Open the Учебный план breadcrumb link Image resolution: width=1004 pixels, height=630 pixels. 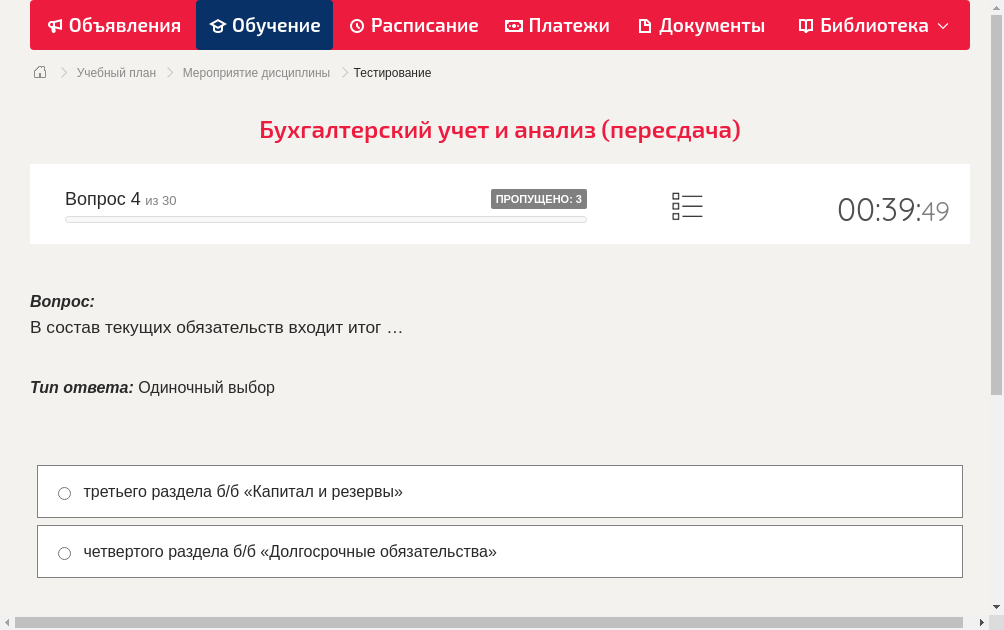tap(114, 72)
